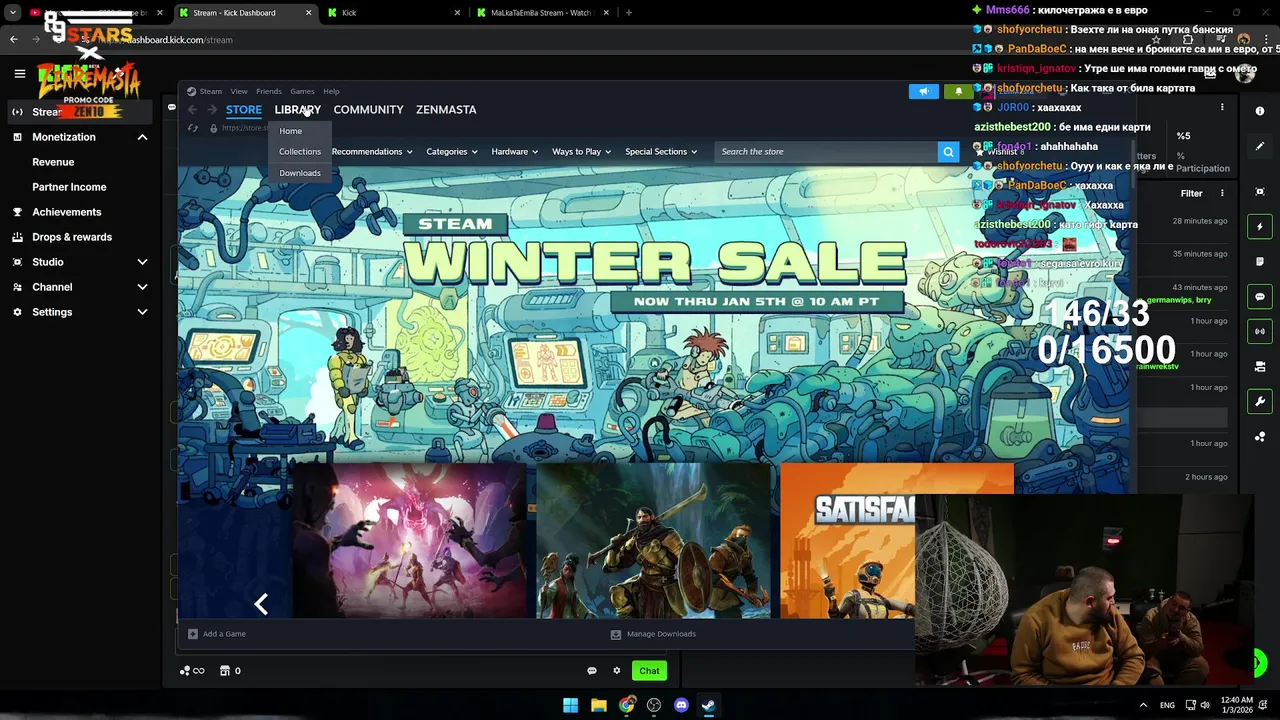Switch to the LIBRARY tab in Steam

tap(298, 110)
